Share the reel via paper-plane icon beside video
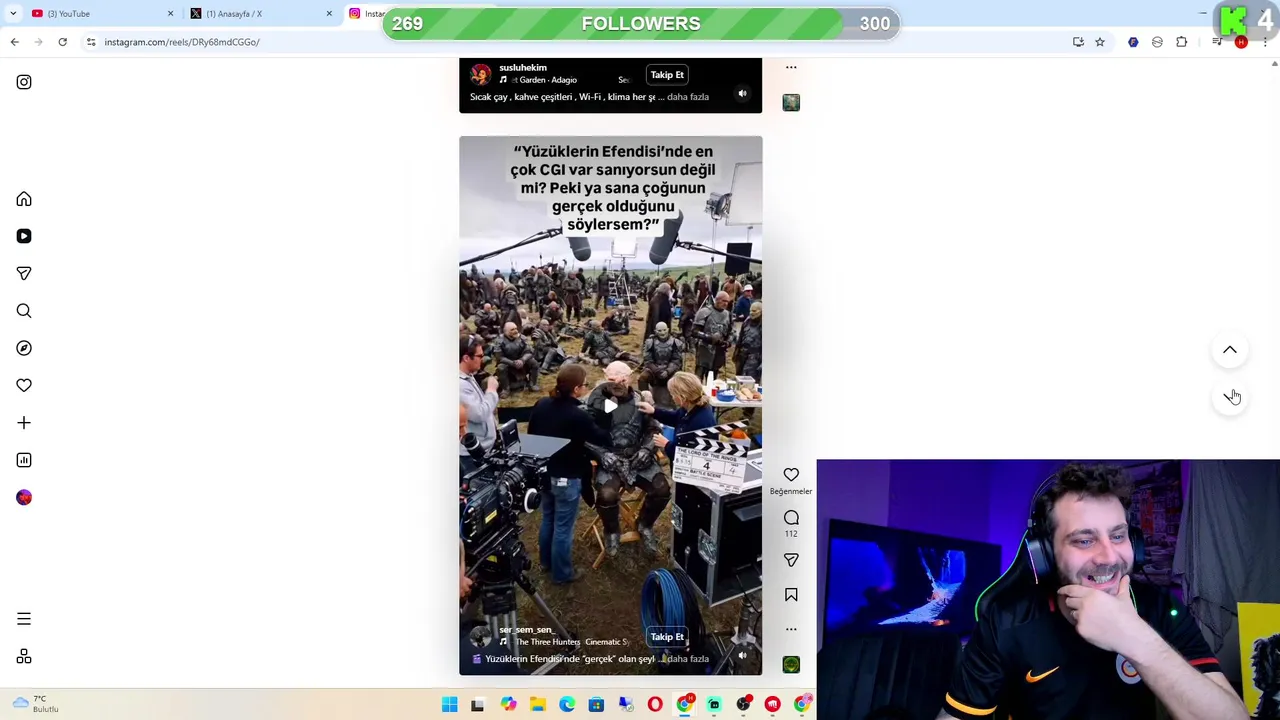The width and height of the screenshot is (1280, 720). point(791,560)
